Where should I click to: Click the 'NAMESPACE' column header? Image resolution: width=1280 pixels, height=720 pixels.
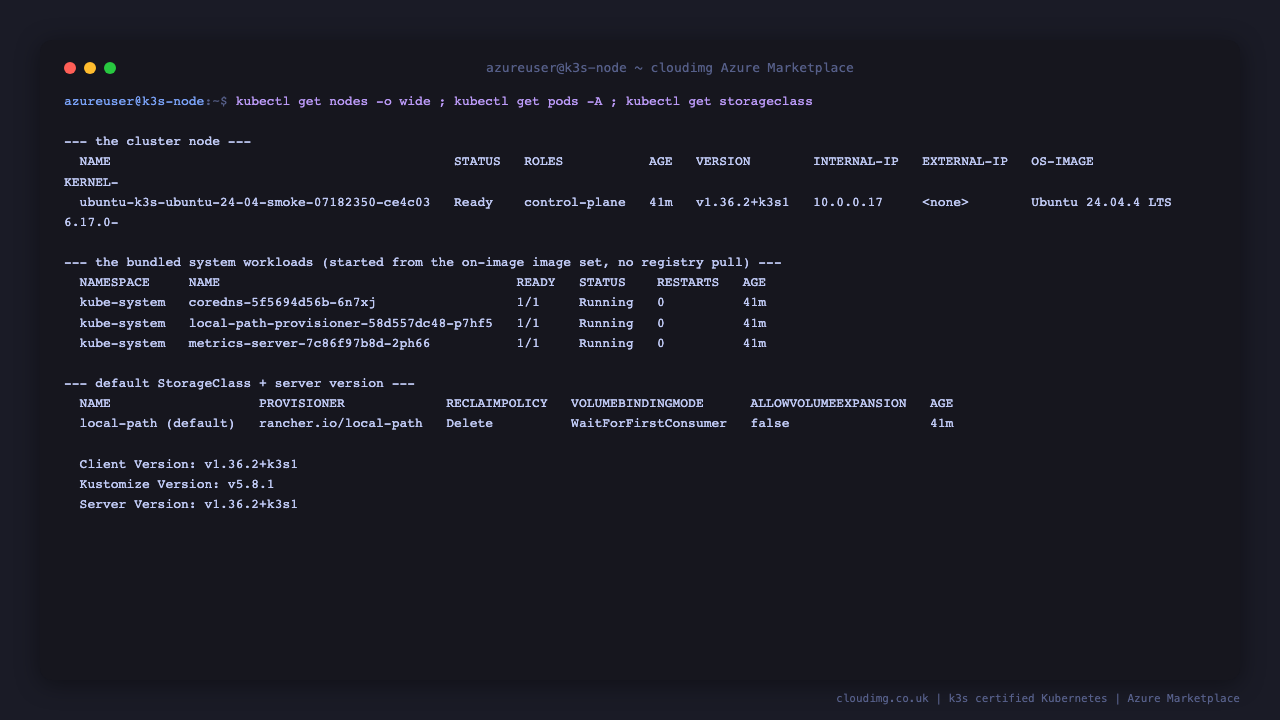pyautogui.click(x=115, y=283)
